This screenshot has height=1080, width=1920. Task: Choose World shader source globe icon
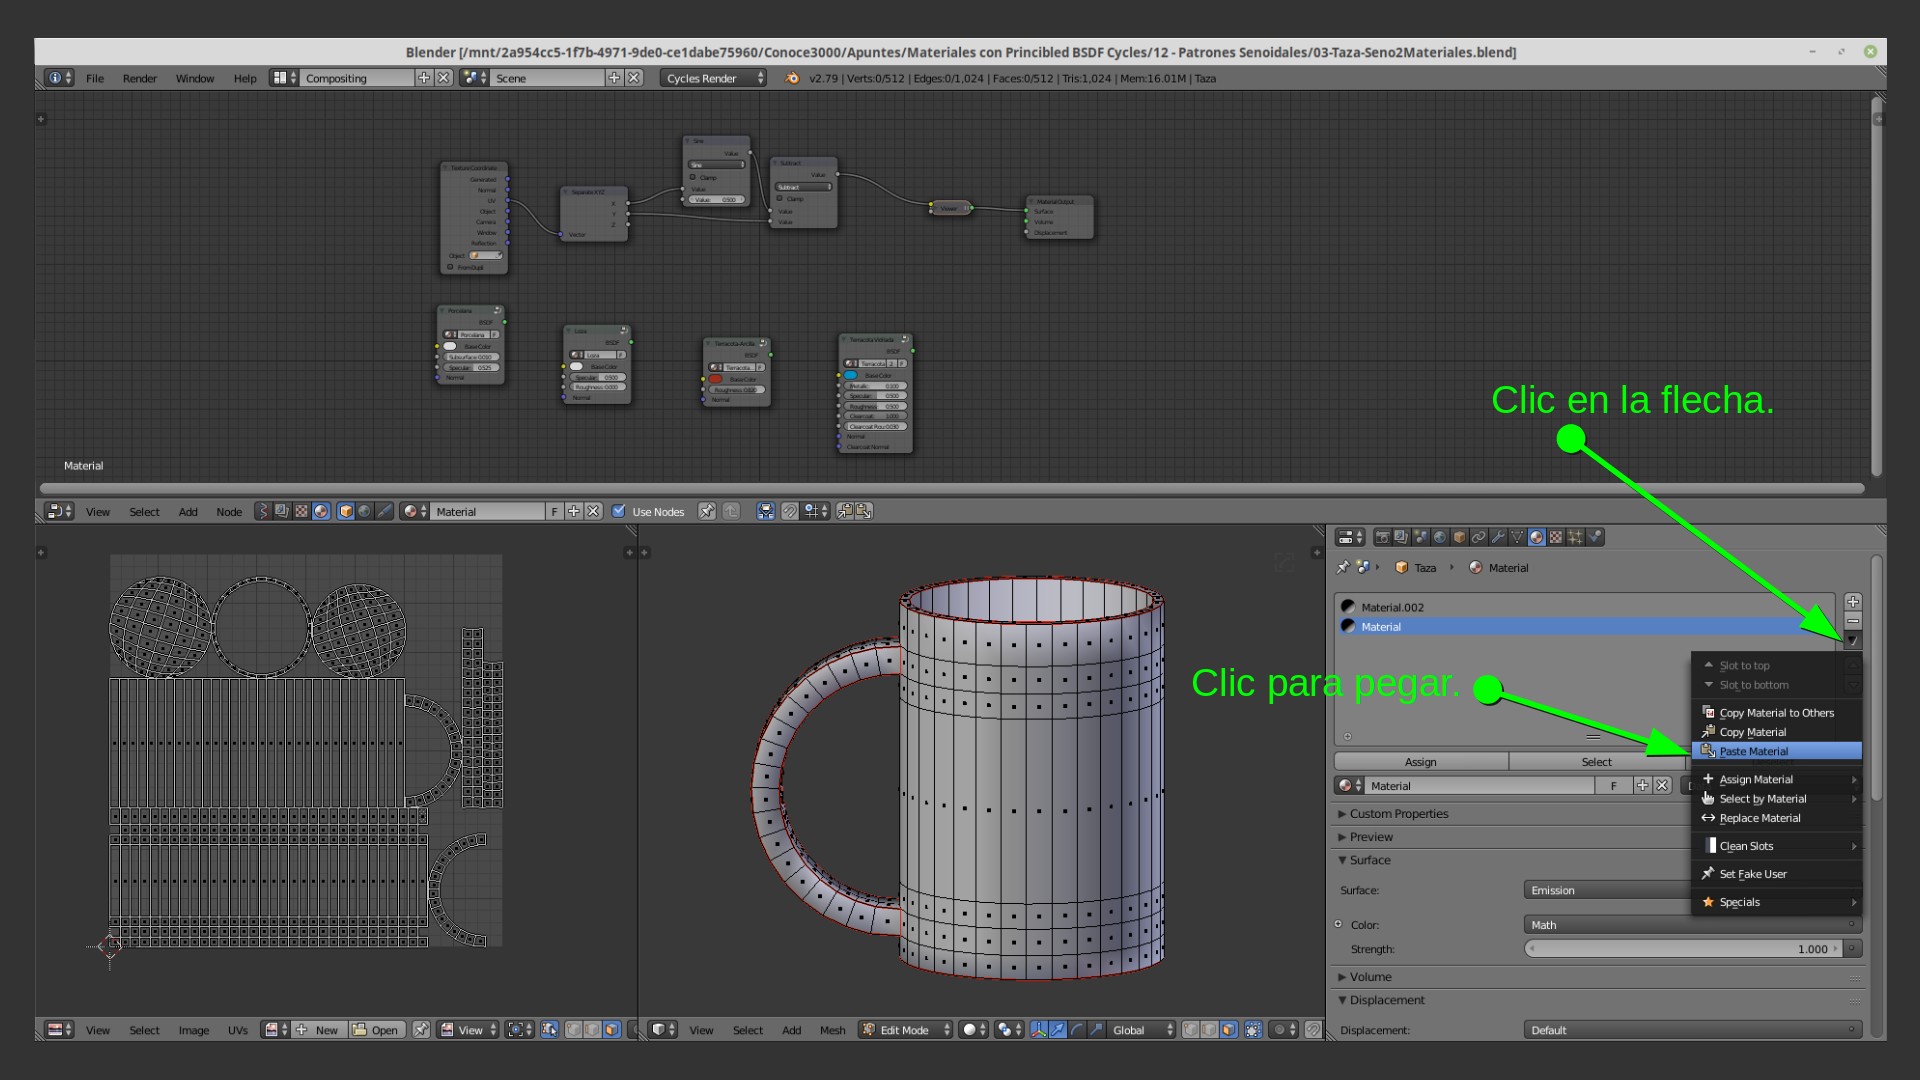(365, 511)
